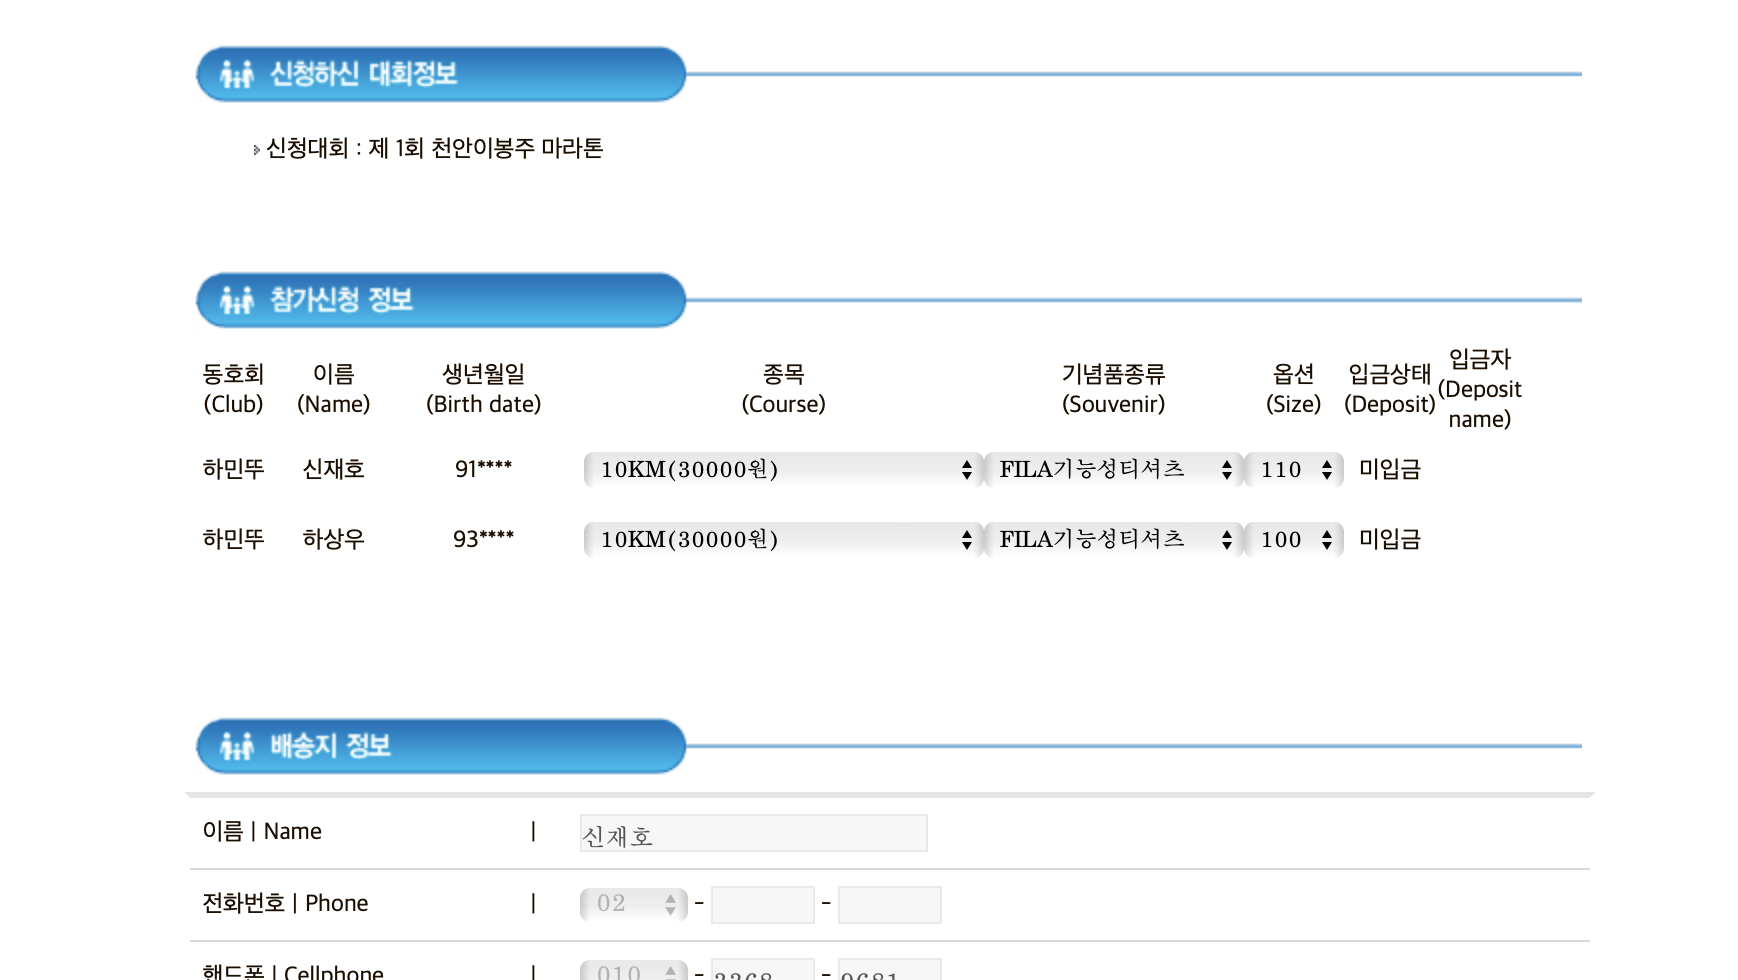This screenshot has width=1738, height=980.
Task: Click the 제 1회 천안이봉주 마라톤 event name
Action: [486, 148]
